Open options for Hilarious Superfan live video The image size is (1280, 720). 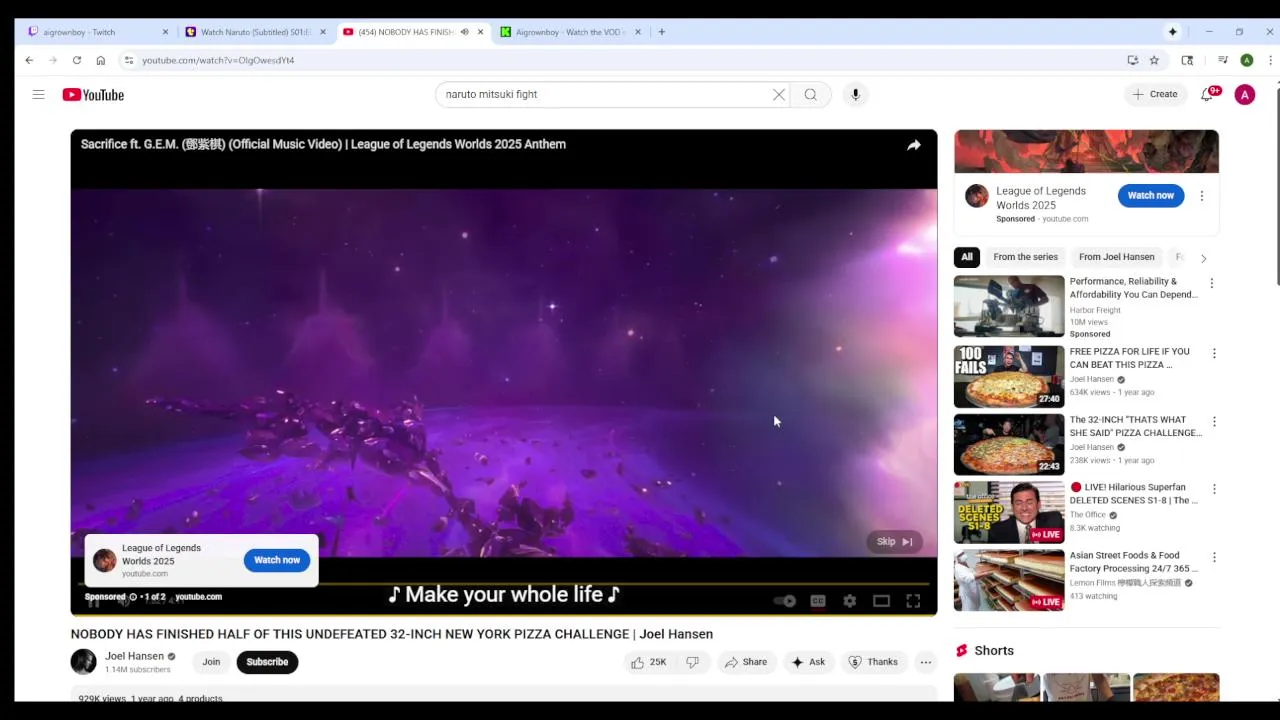(1214, 489)
